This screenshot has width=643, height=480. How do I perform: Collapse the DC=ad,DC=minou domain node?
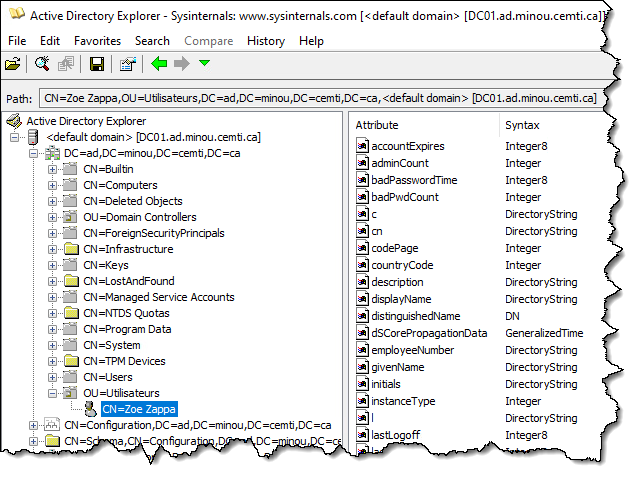[34, 154]
